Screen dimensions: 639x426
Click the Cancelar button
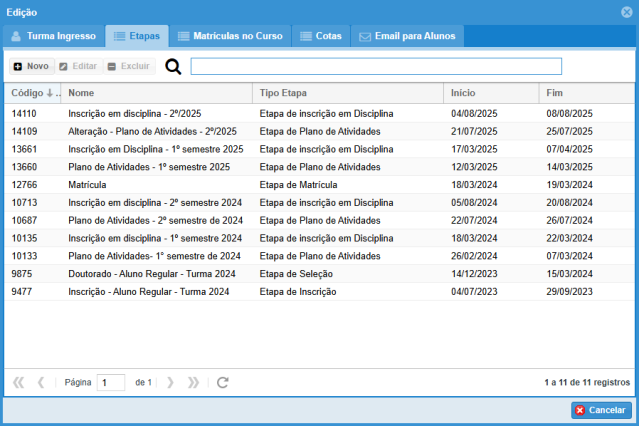pyautogui.click(x=601, y=410)
